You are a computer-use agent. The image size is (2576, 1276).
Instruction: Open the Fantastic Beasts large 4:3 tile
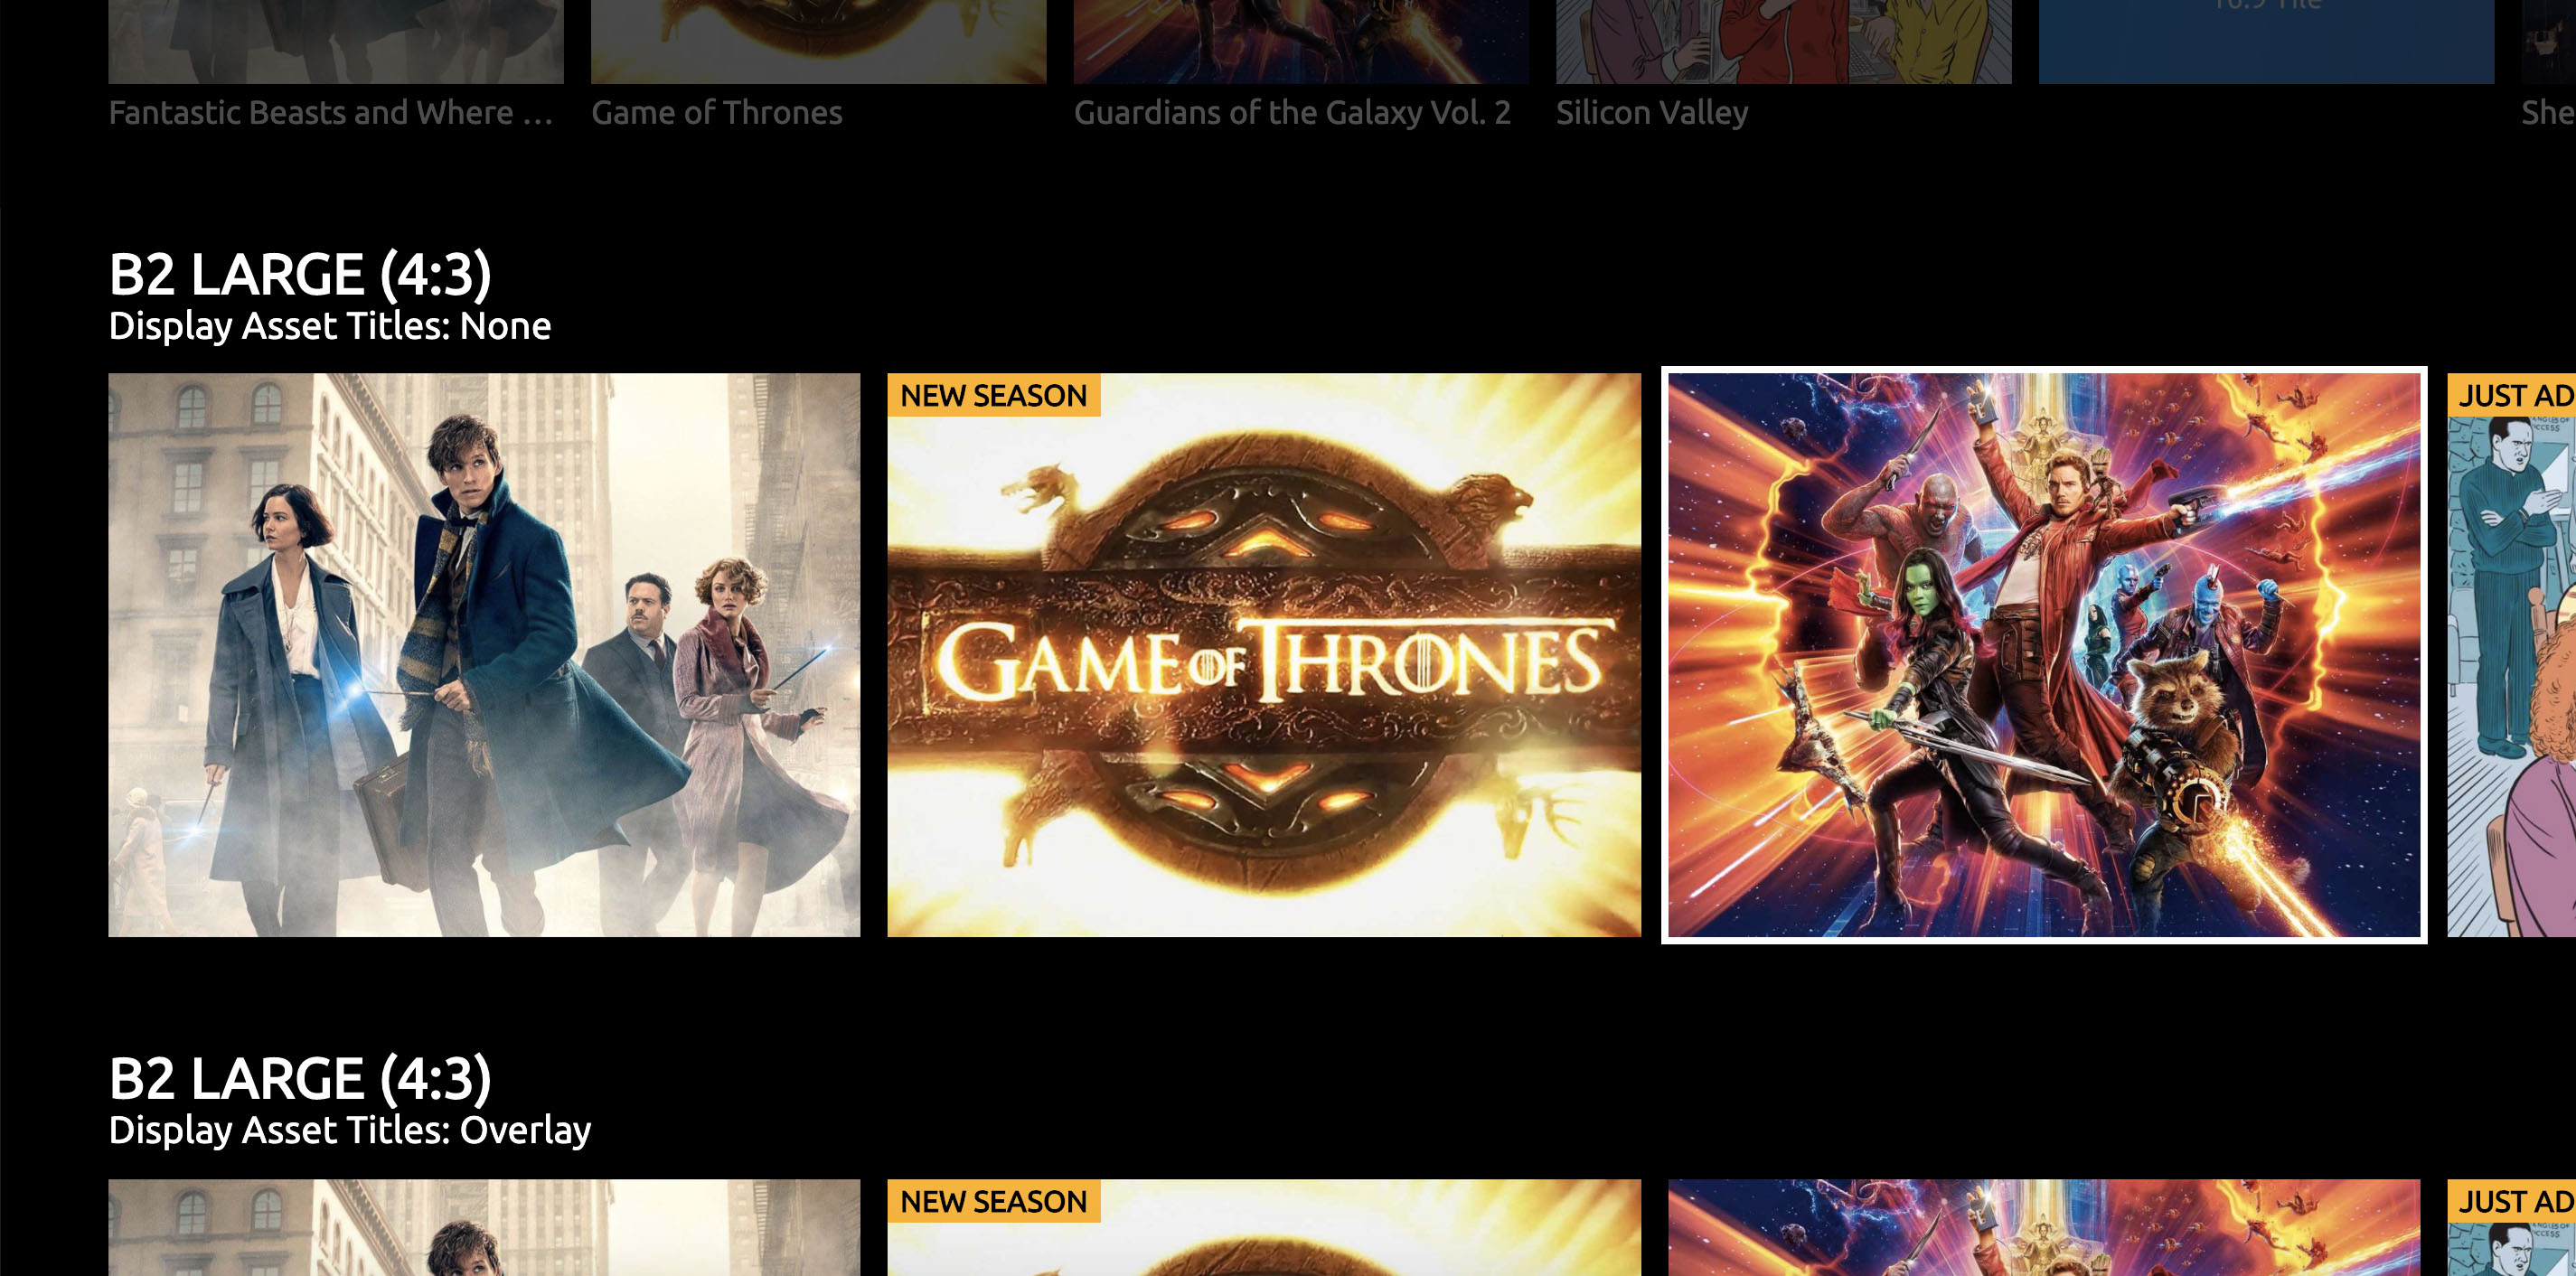pyautogui.click(x=484, y=655)
